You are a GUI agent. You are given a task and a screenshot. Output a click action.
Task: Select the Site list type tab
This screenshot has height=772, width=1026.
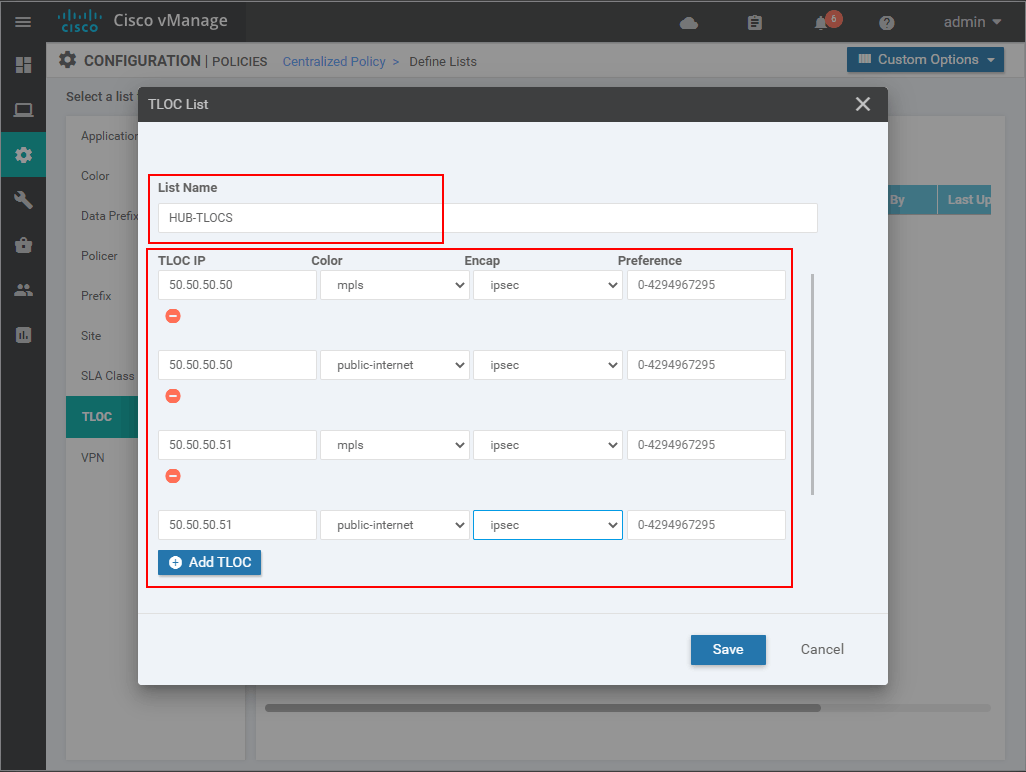pos(90,335)
